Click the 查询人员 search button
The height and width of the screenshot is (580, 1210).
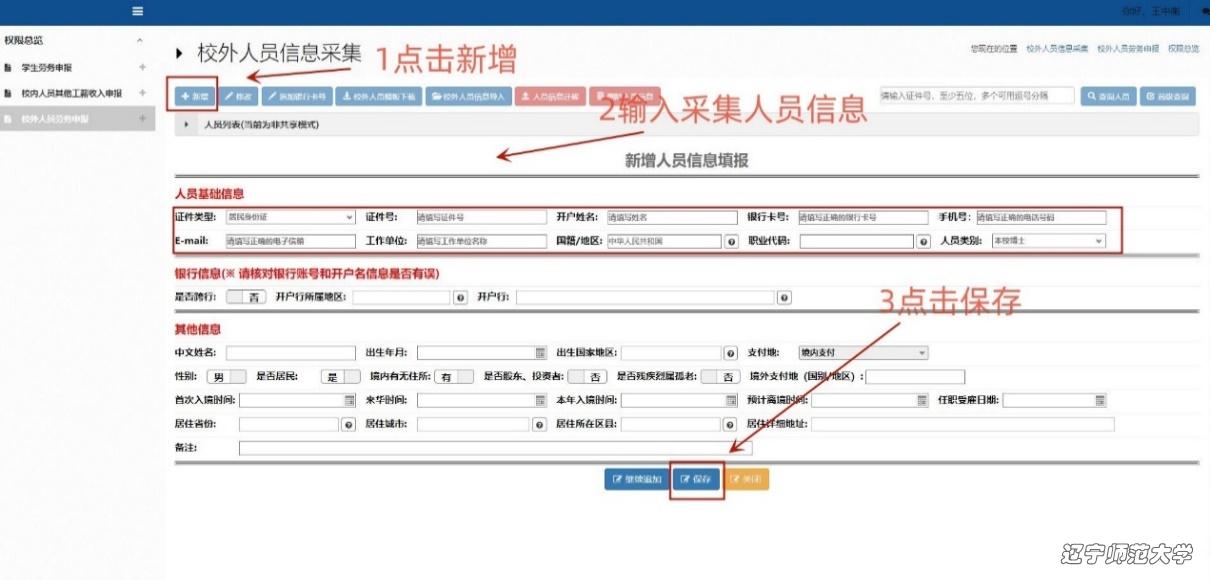click(1109, 96)
